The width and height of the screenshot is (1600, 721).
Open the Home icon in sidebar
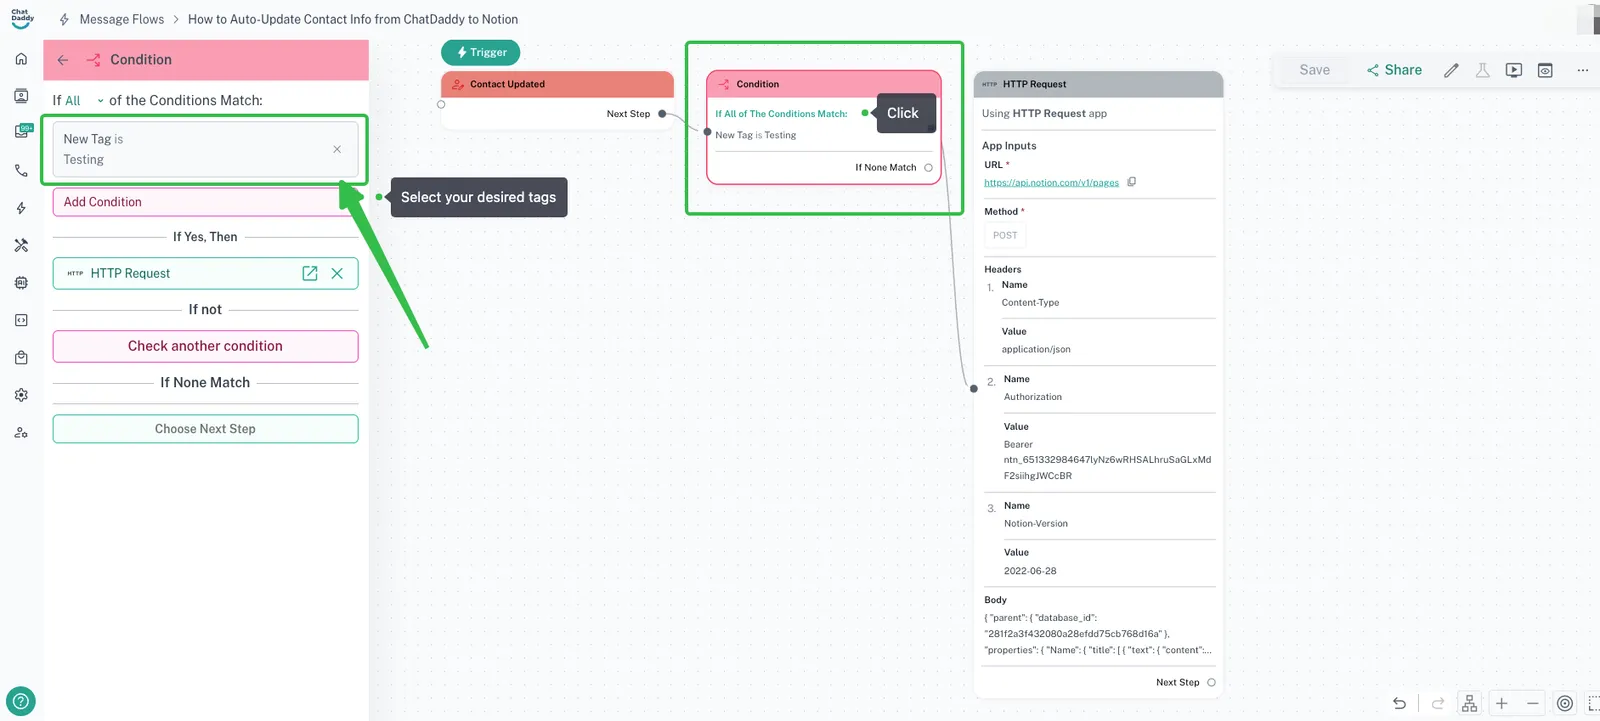[21, 59]
